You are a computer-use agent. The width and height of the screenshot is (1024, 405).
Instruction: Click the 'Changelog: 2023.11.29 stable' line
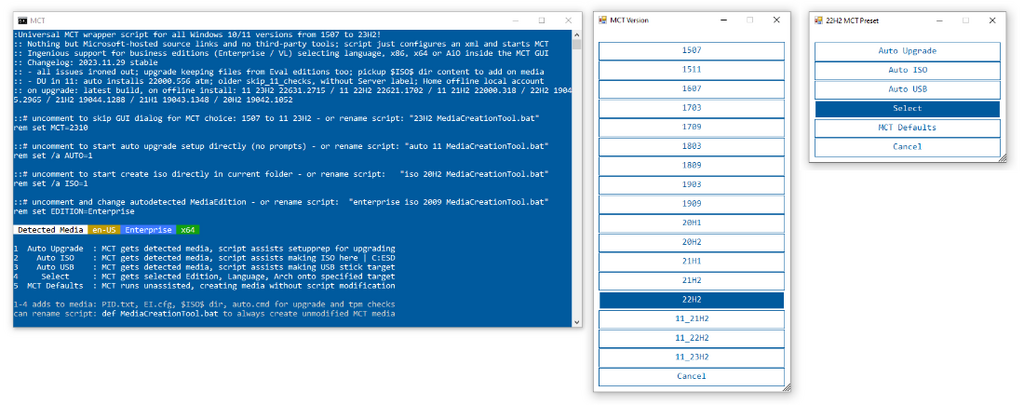pos(86,63)
